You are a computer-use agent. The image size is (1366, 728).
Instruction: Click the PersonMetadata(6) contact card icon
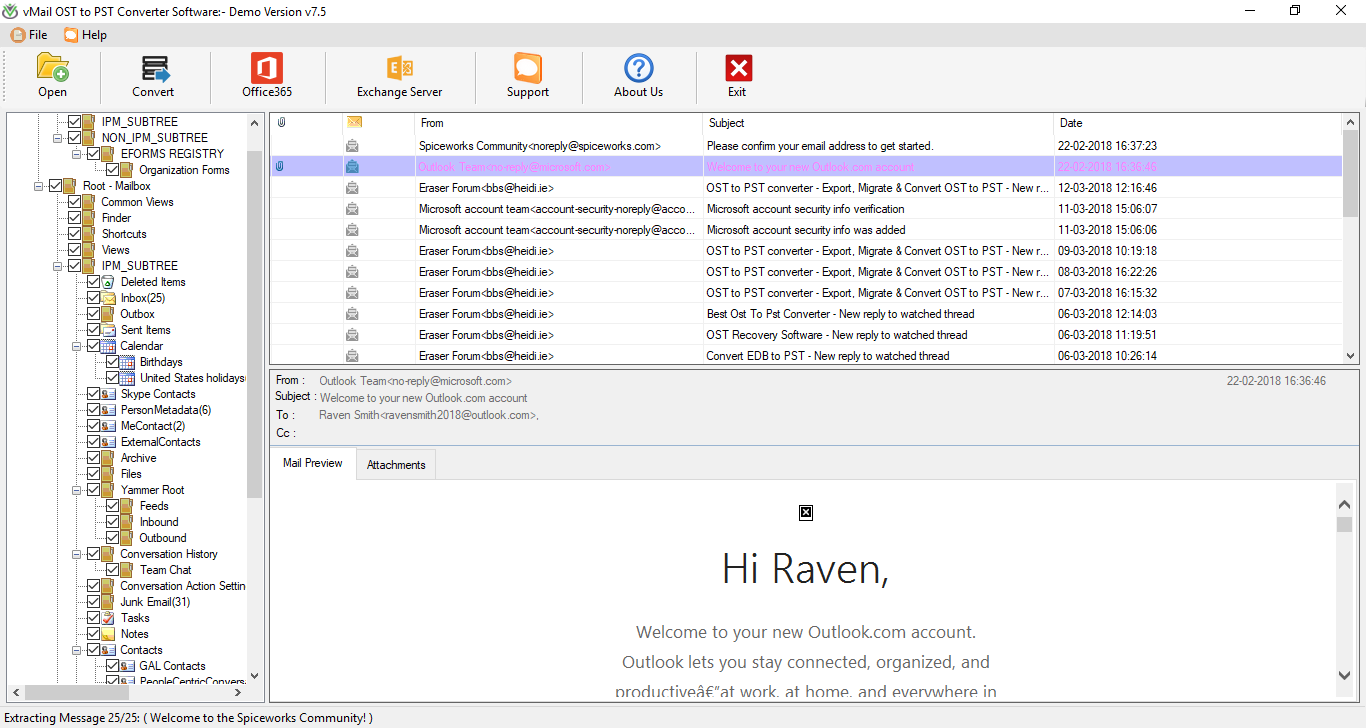[109, 410]
